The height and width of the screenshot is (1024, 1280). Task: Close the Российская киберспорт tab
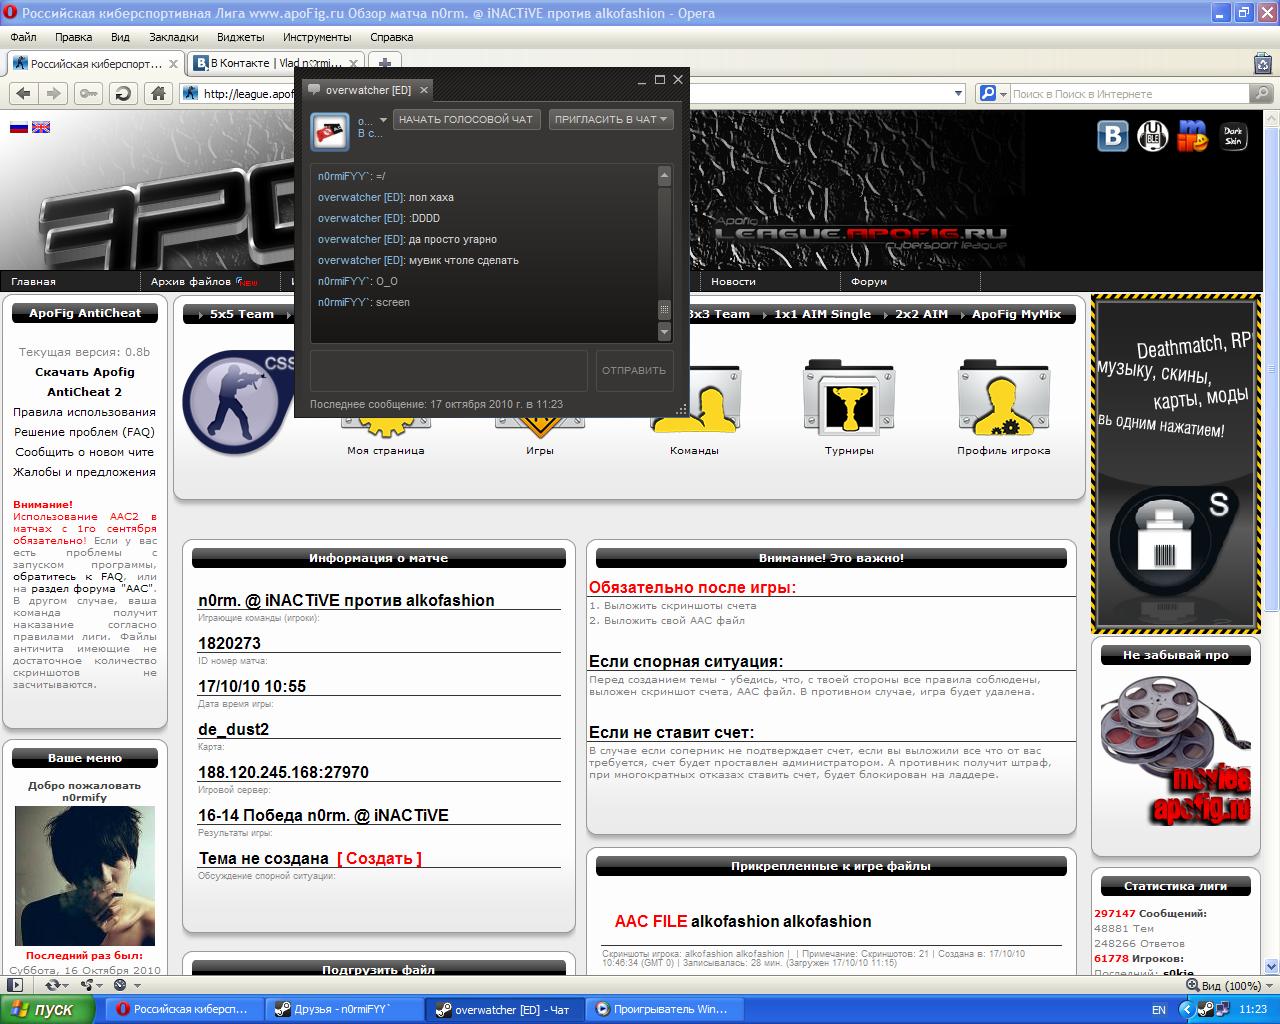tap(173, 63)
